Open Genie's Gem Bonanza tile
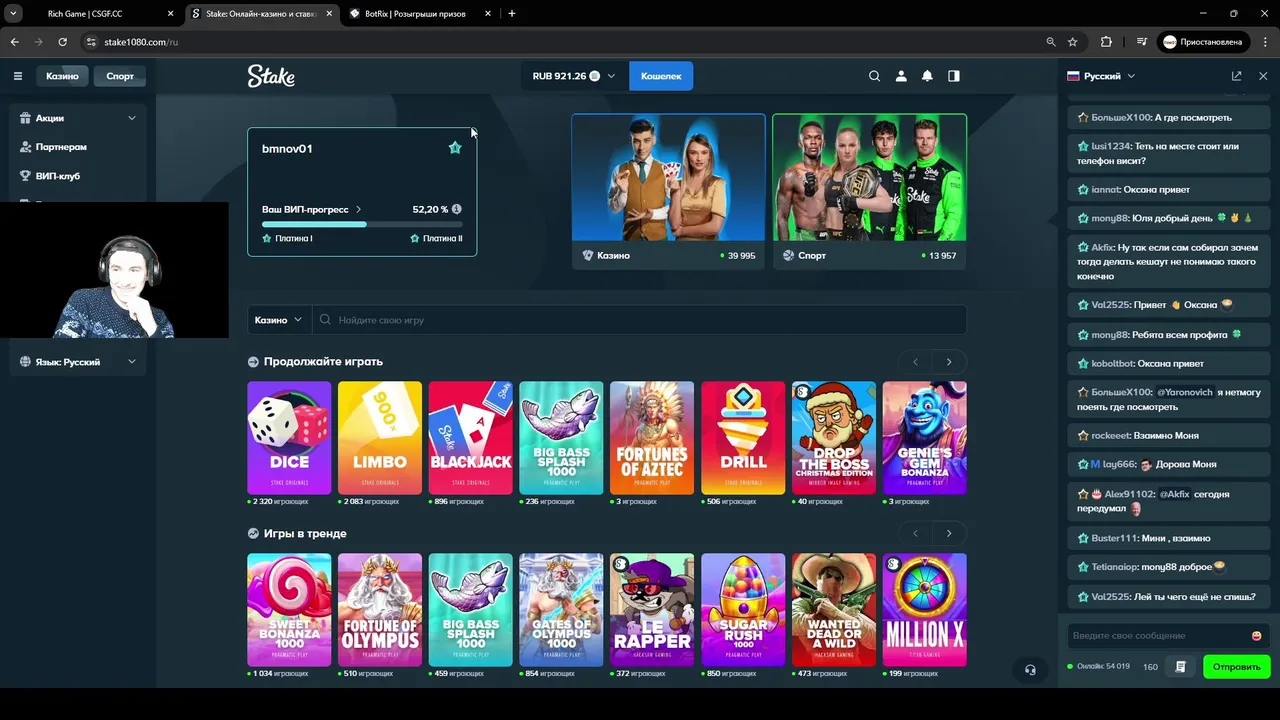 925,438
